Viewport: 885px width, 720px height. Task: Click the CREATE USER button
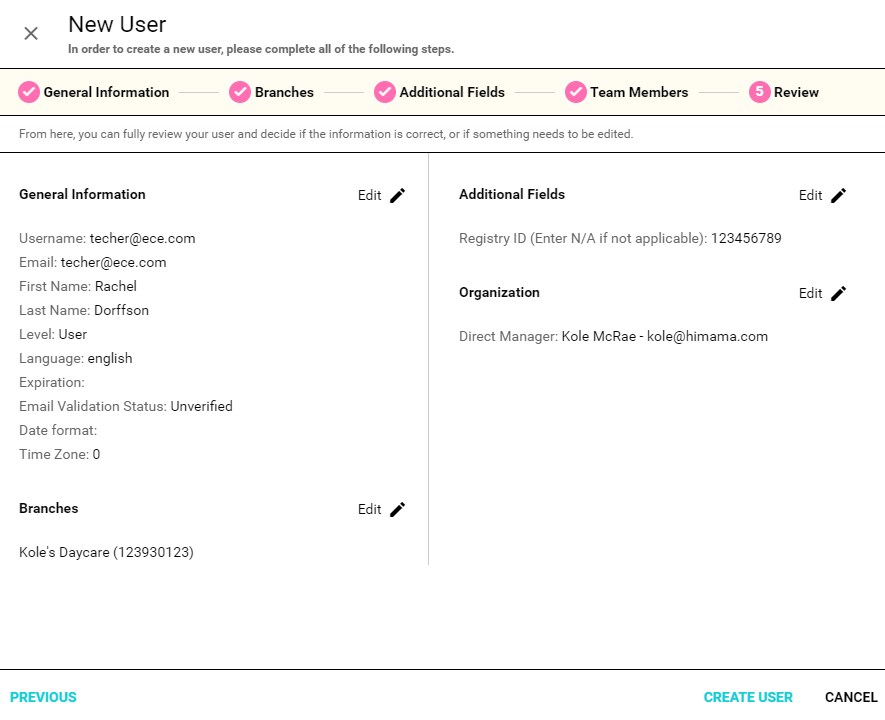click(748, 697)
